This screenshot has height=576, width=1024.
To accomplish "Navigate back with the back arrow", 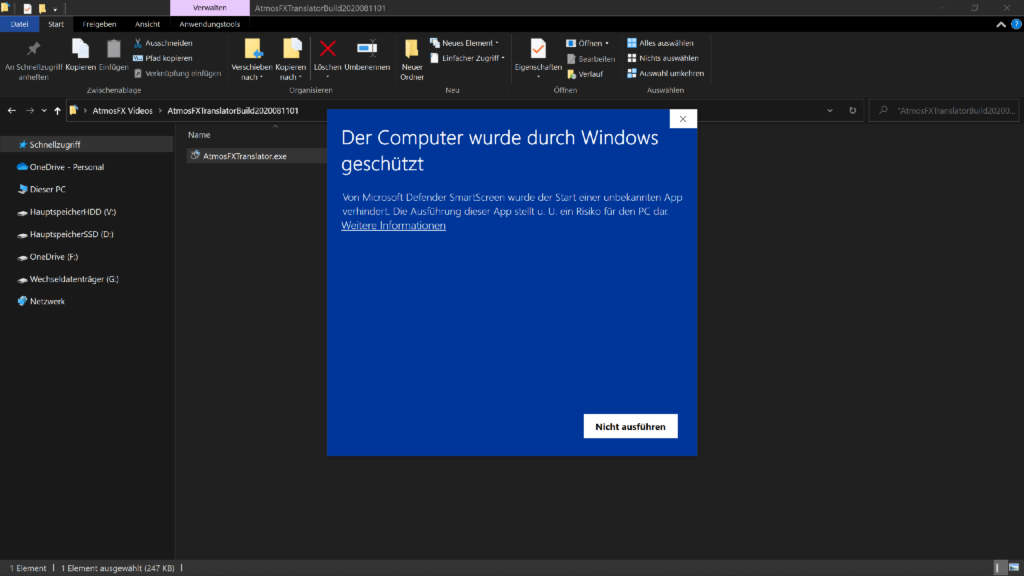I will tap(12, 110).
